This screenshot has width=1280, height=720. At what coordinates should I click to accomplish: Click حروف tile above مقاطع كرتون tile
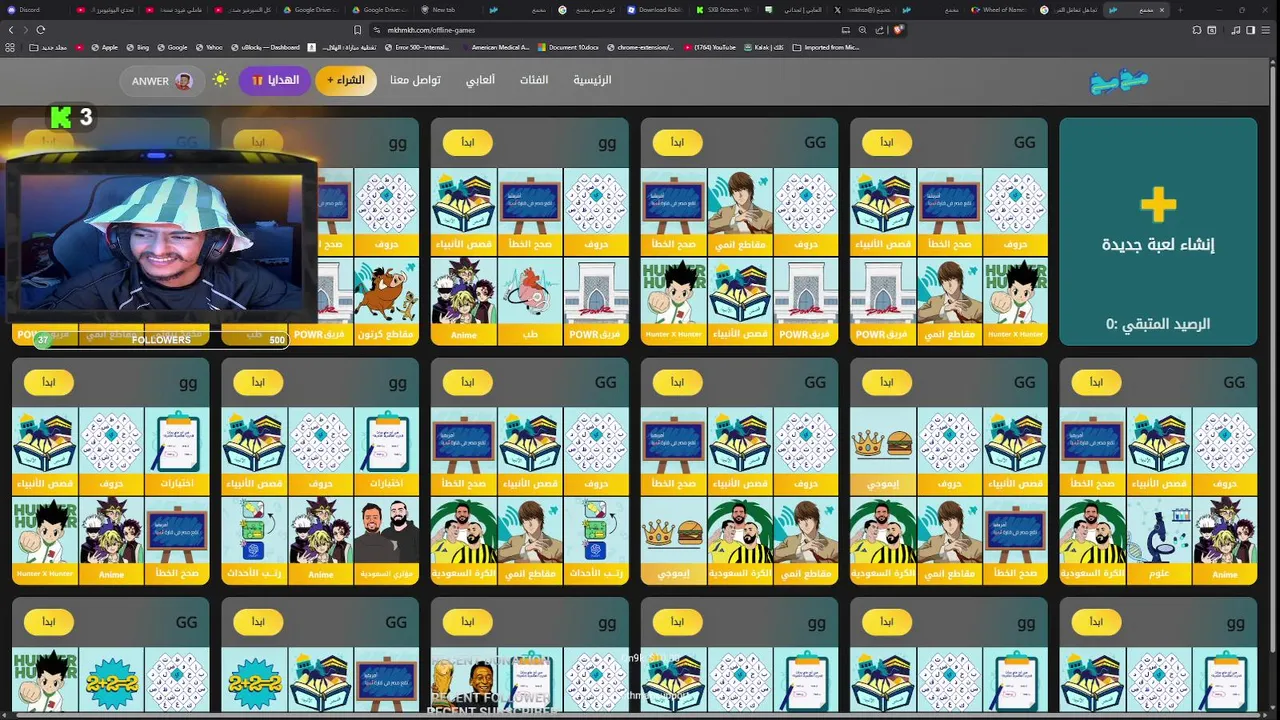pos(386,211)
